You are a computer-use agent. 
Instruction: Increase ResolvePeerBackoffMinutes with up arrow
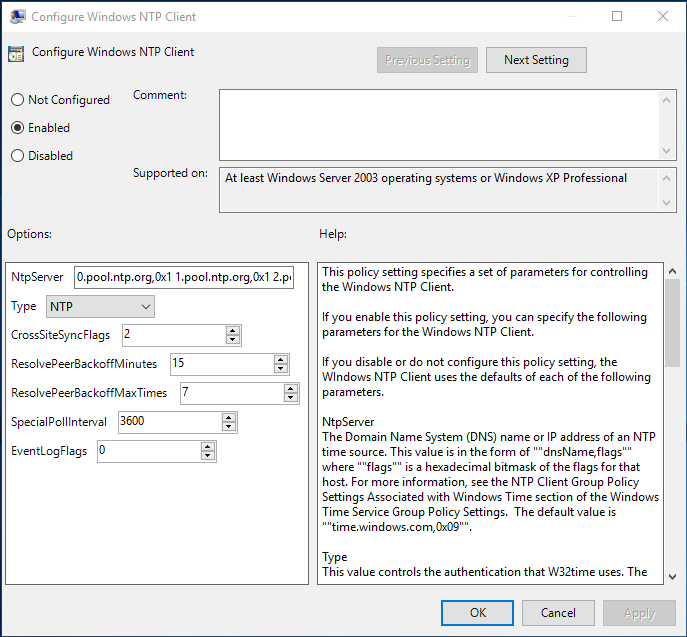[x=281, y=360]
